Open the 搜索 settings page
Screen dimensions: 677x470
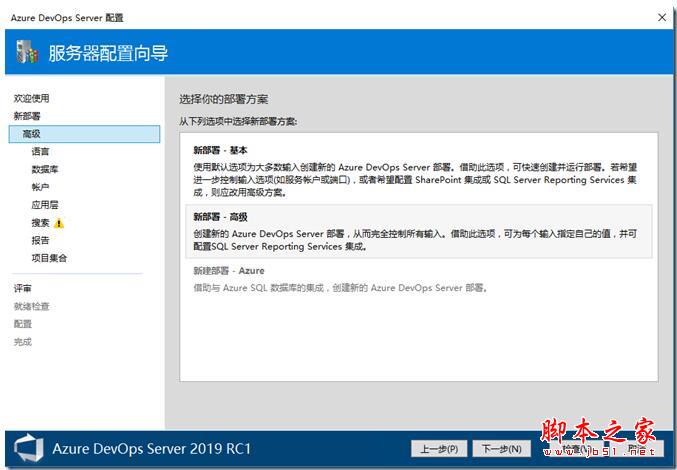pyautogui.click(x=40, y=223)
